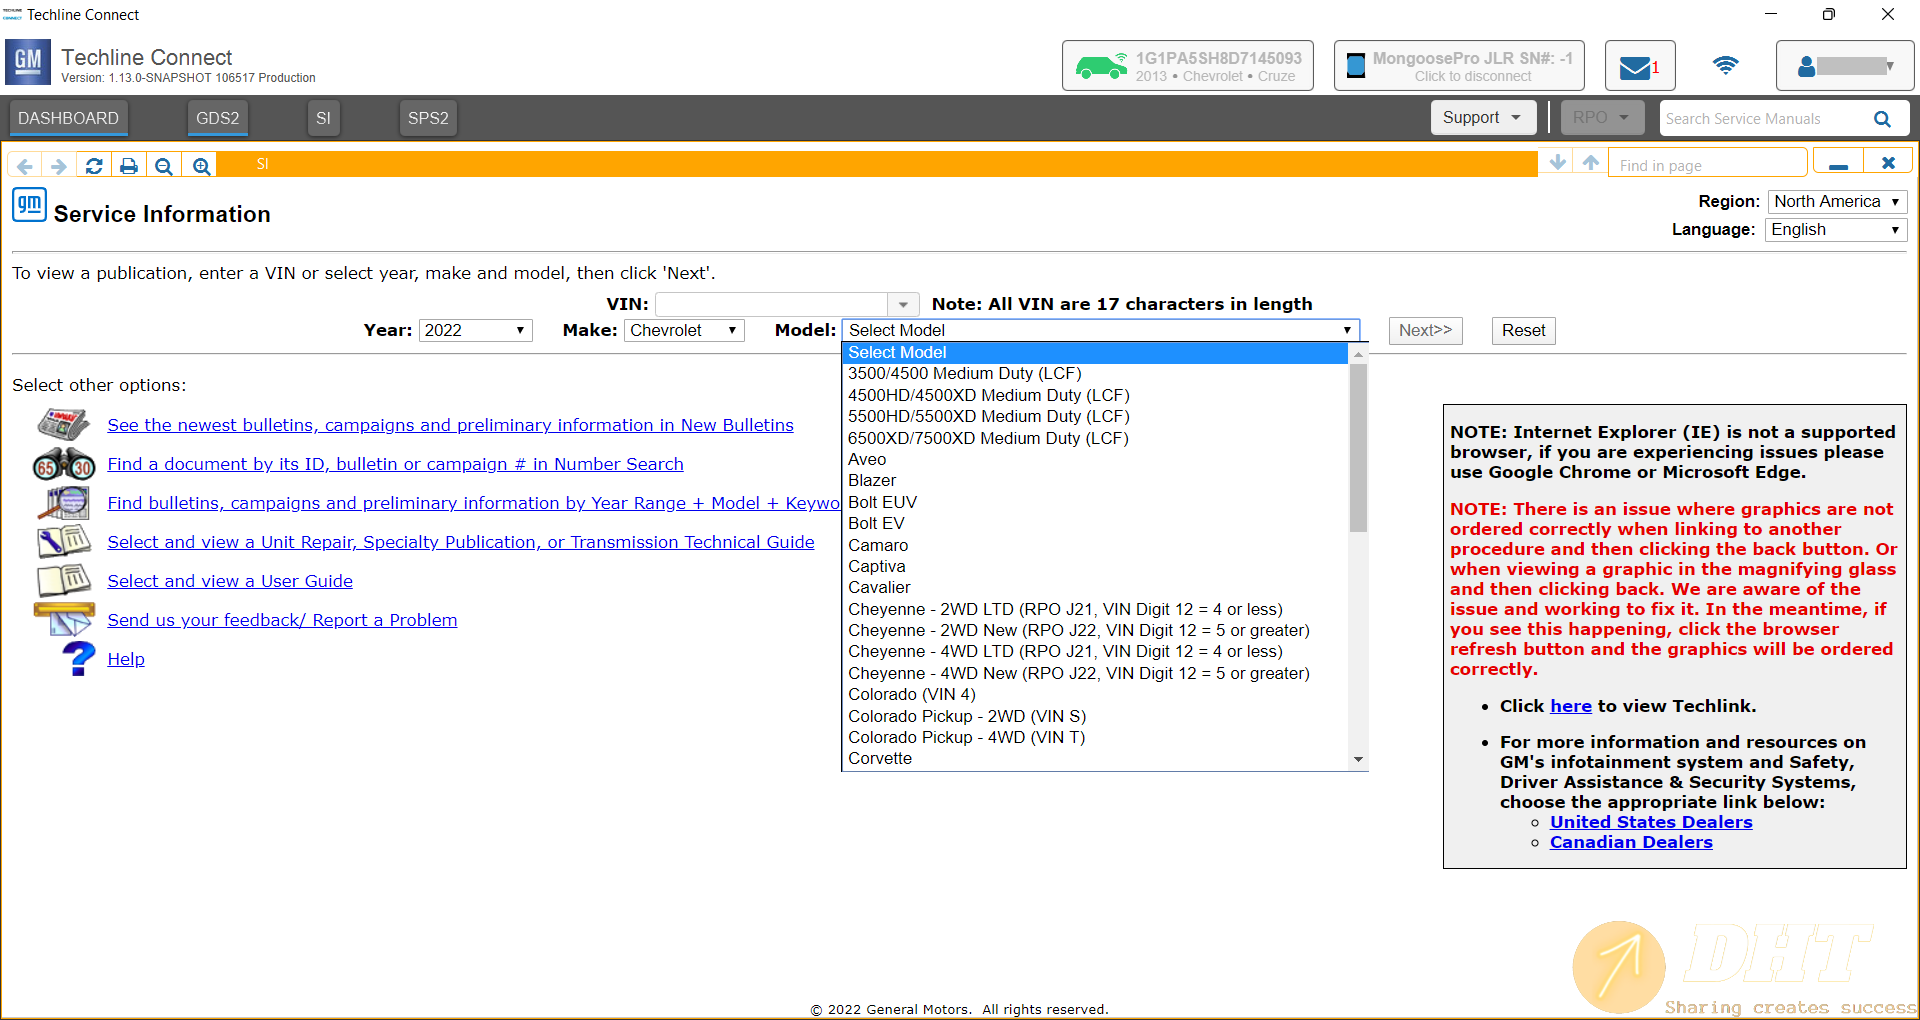The width and height of the screenshot is (1920, 1020).
Task: Click the zoom in magnifier icon
Action: tap(202, 166)
